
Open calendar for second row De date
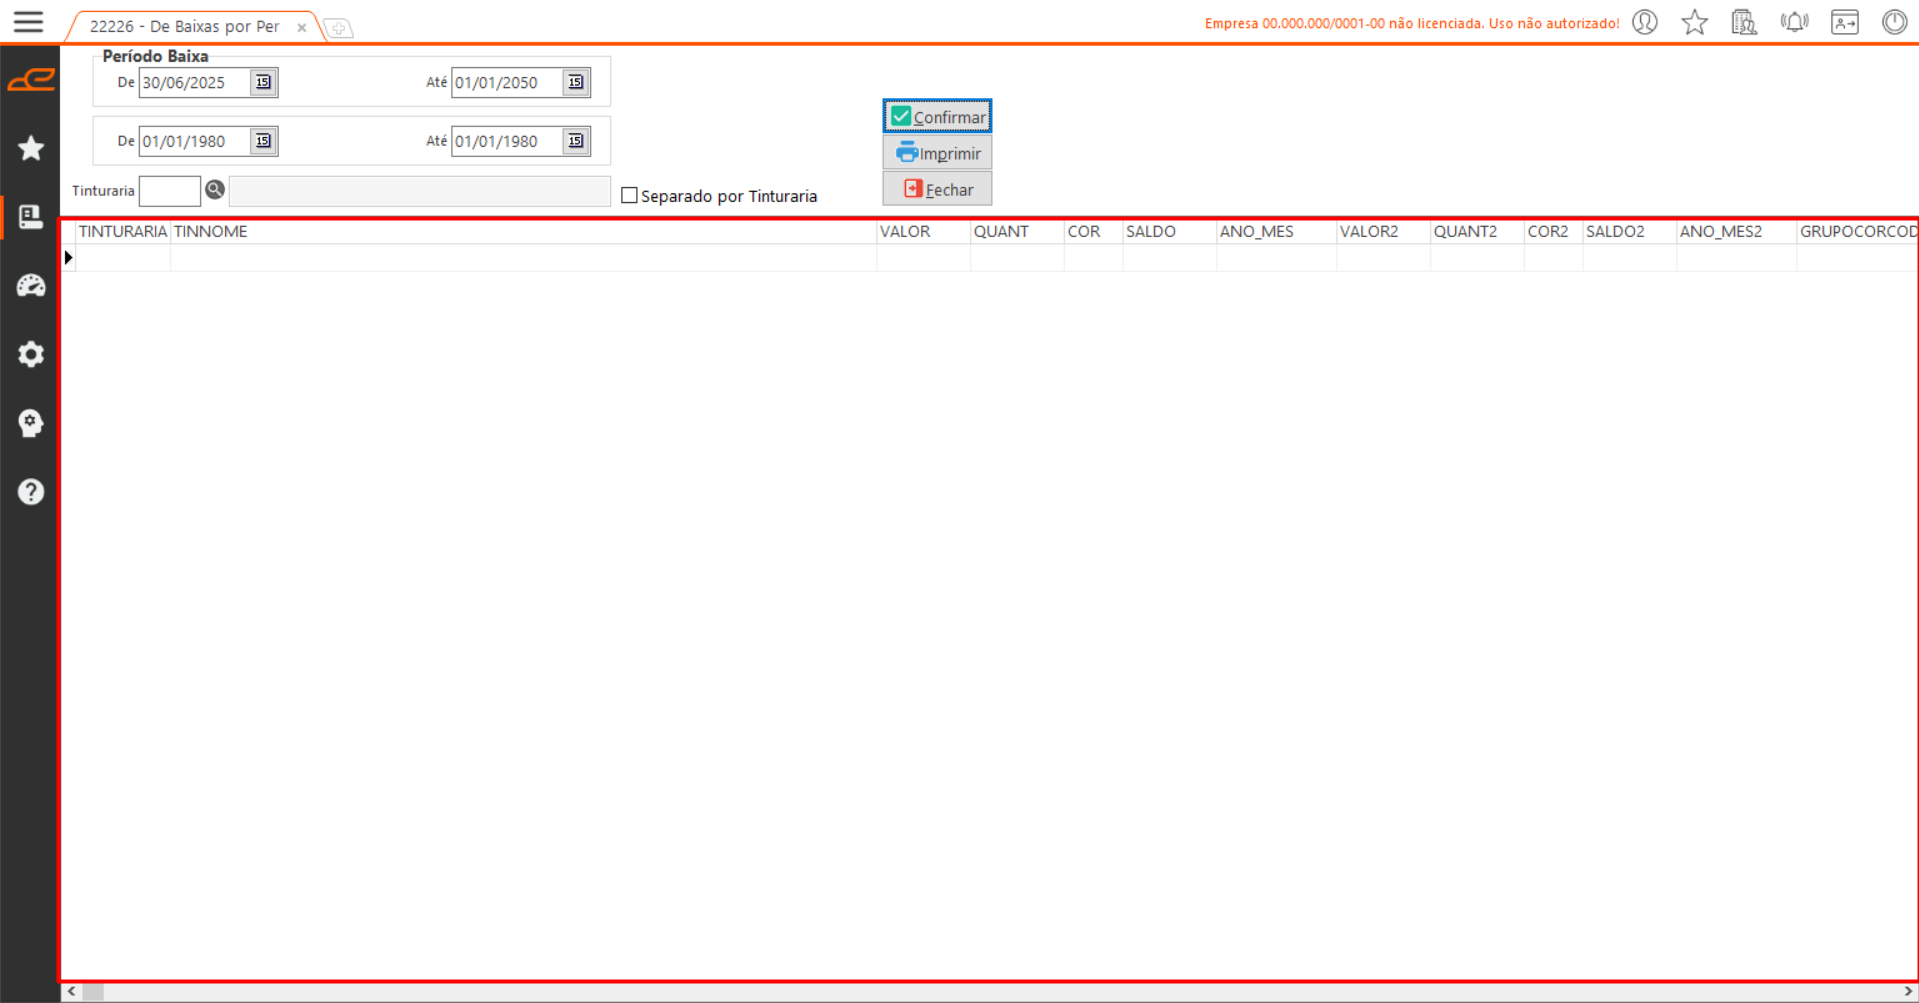click(263, 142)
